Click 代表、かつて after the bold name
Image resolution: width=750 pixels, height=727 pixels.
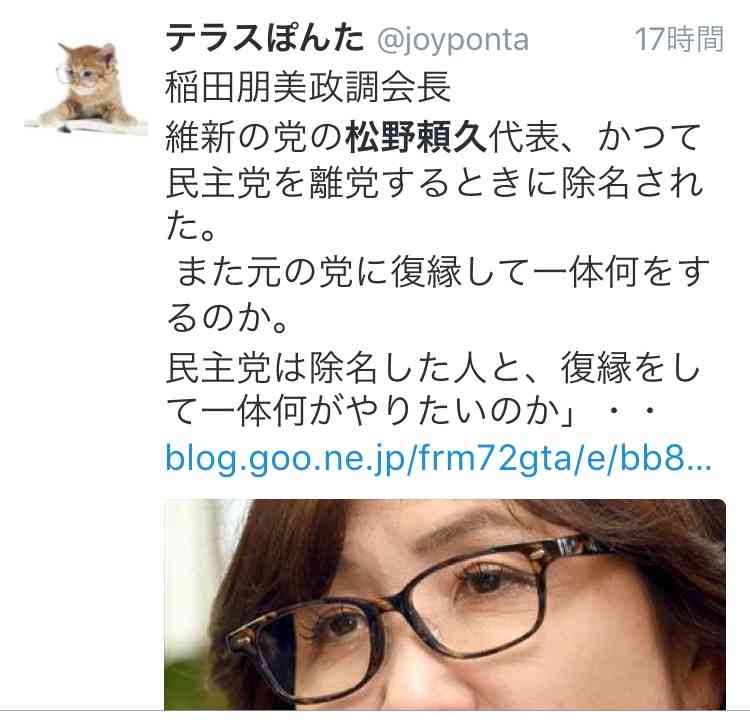[x=594, y=138]
